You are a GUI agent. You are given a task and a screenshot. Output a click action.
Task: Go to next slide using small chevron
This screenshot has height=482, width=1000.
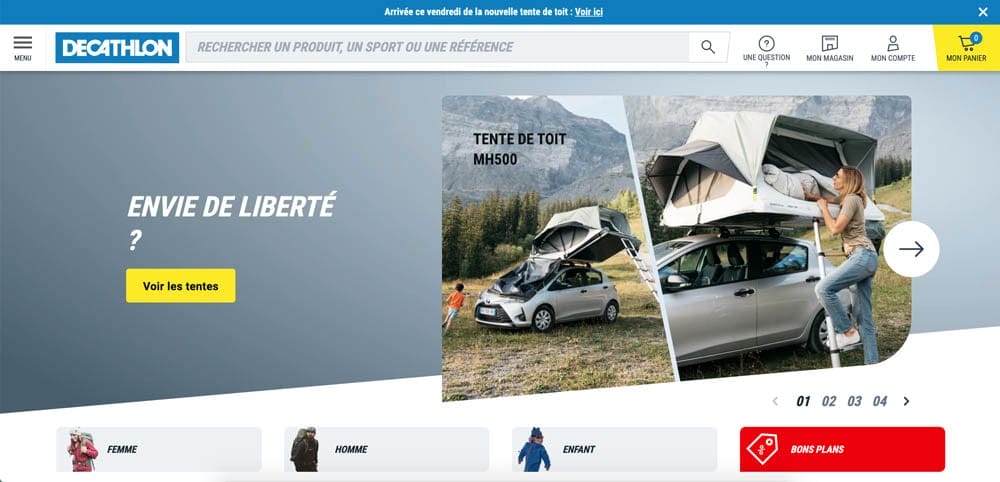click(906, 401)
